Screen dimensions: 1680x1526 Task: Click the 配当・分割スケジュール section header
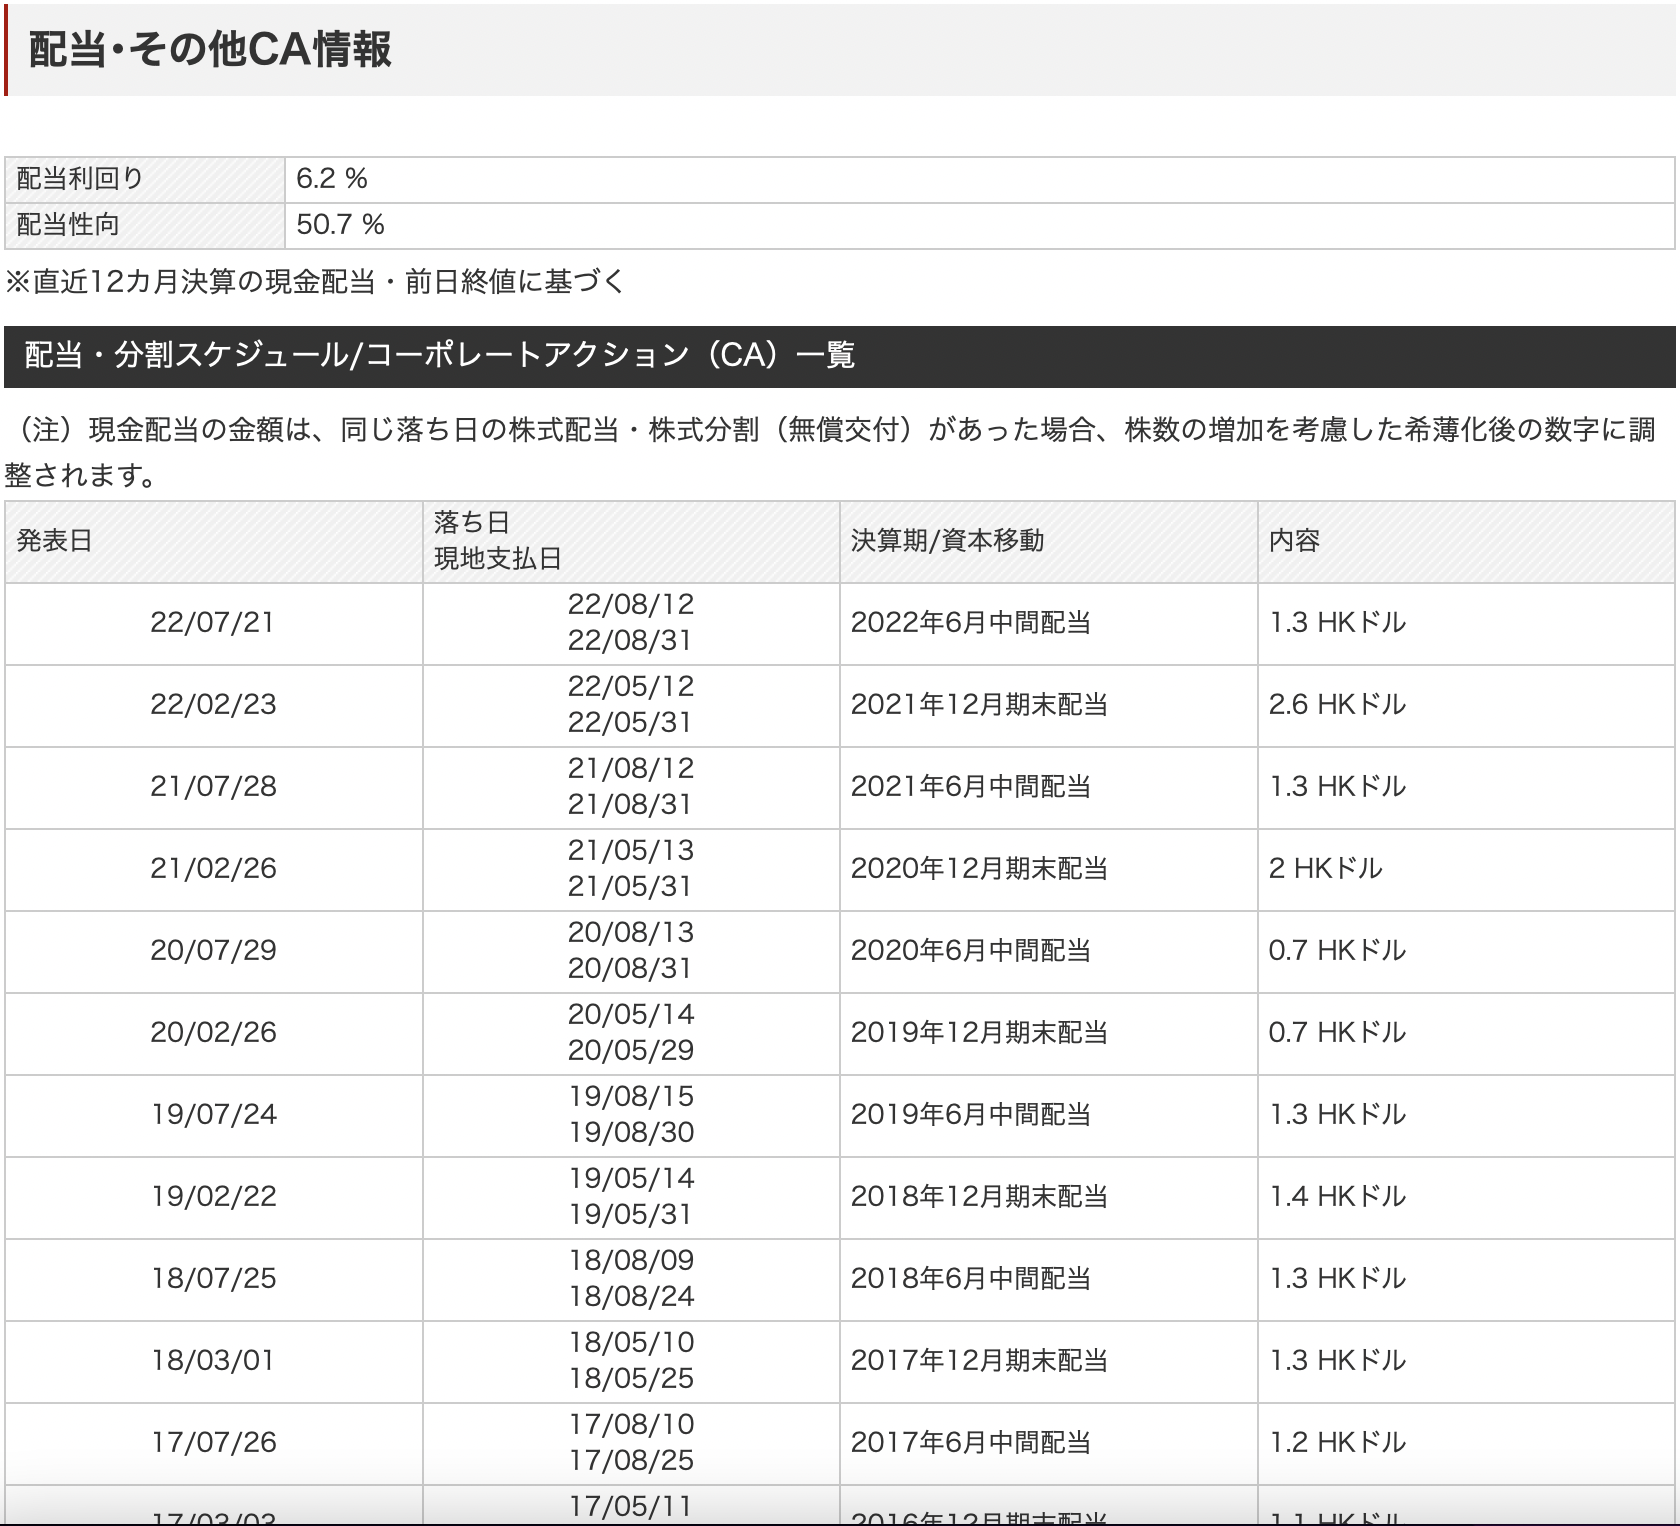coord(840,356)
